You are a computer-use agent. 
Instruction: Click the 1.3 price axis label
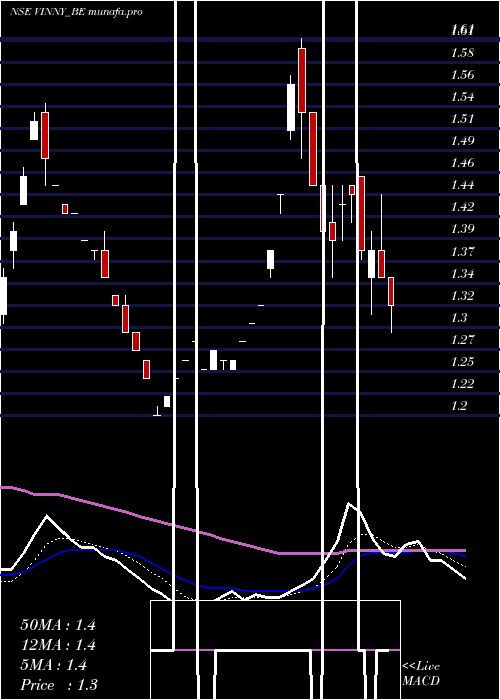(459, 317)
